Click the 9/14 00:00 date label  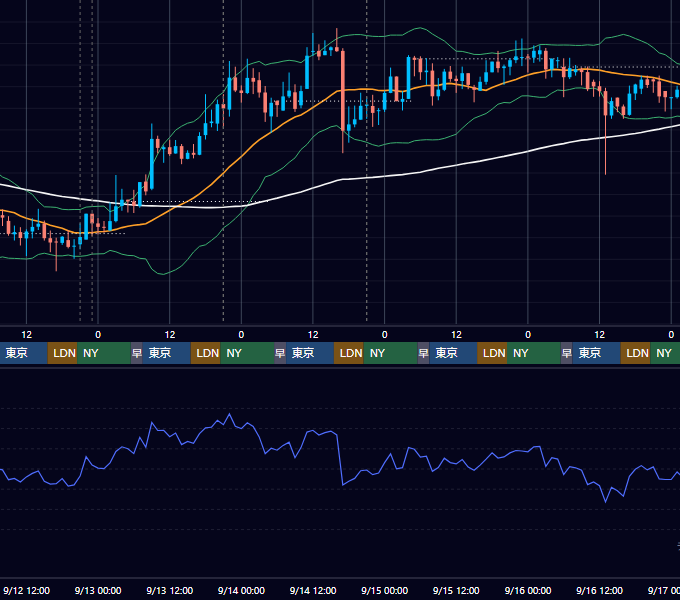[x=241, y=590]
